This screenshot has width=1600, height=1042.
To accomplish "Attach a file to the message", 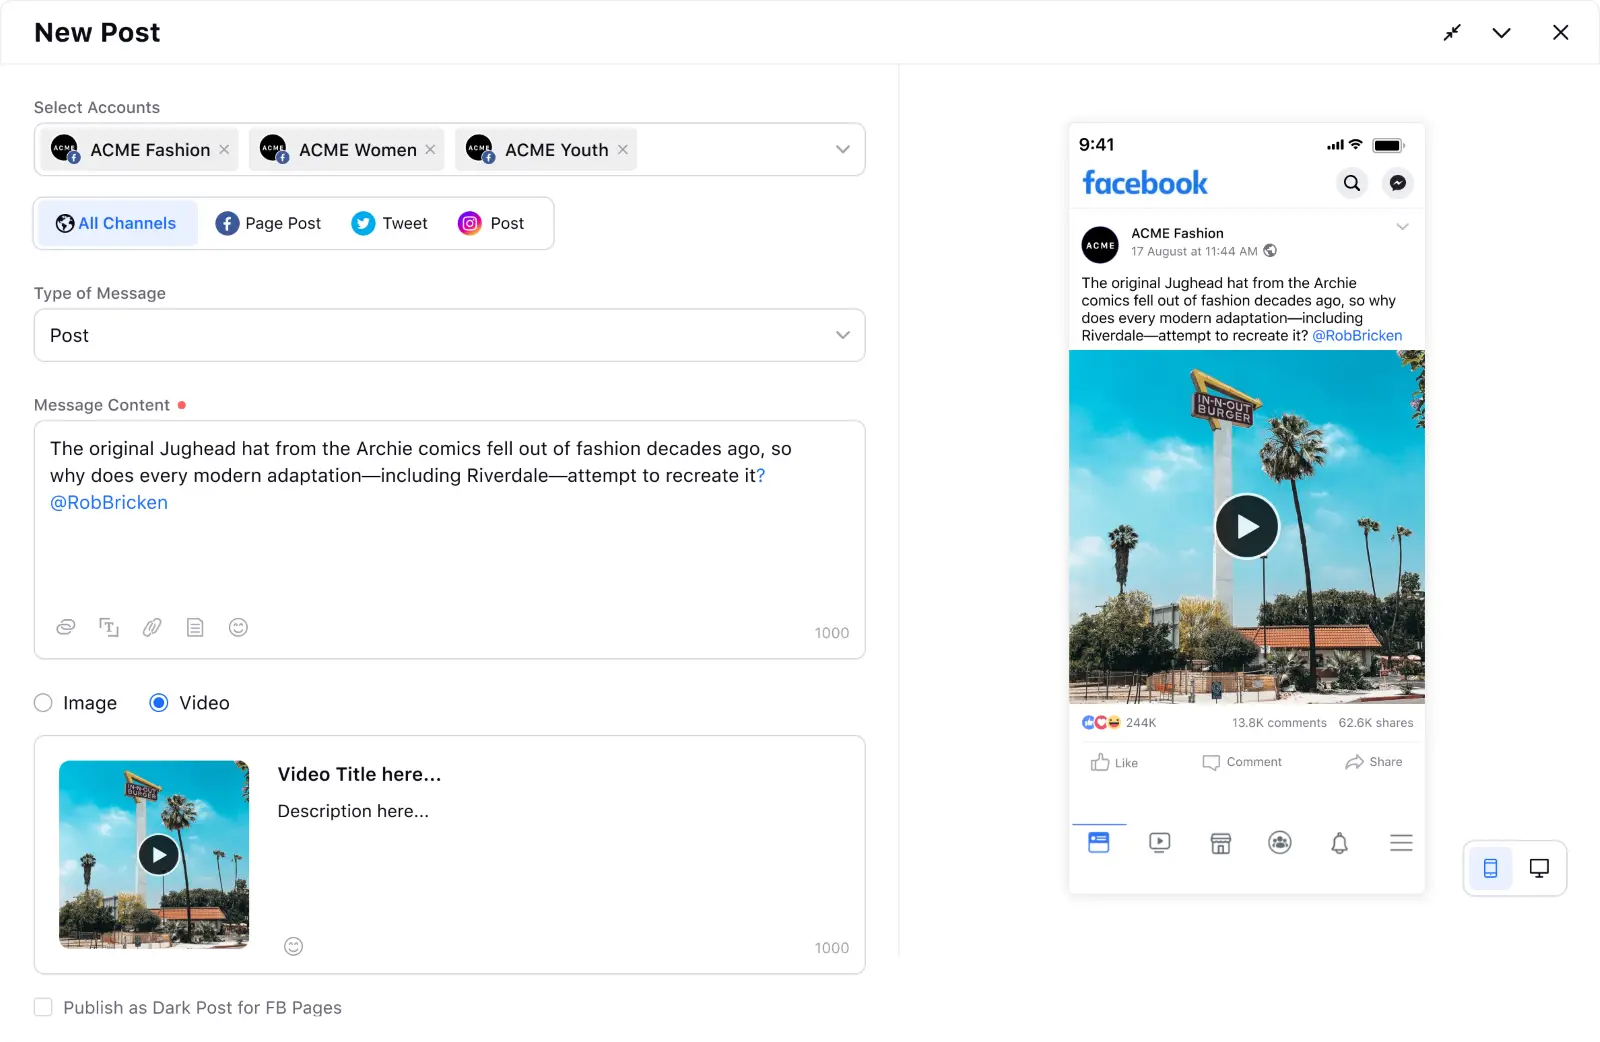I will coord(152,627).
